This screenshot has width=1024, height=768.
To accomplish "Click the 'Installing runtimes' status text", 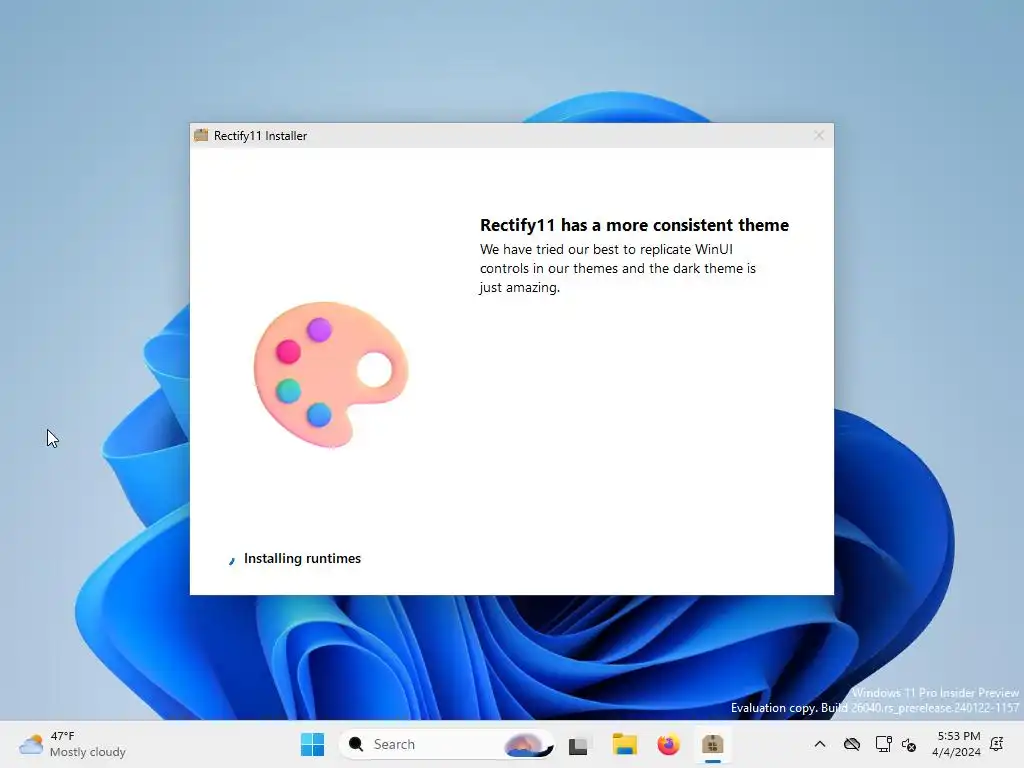I will click(x=302, y=558).
